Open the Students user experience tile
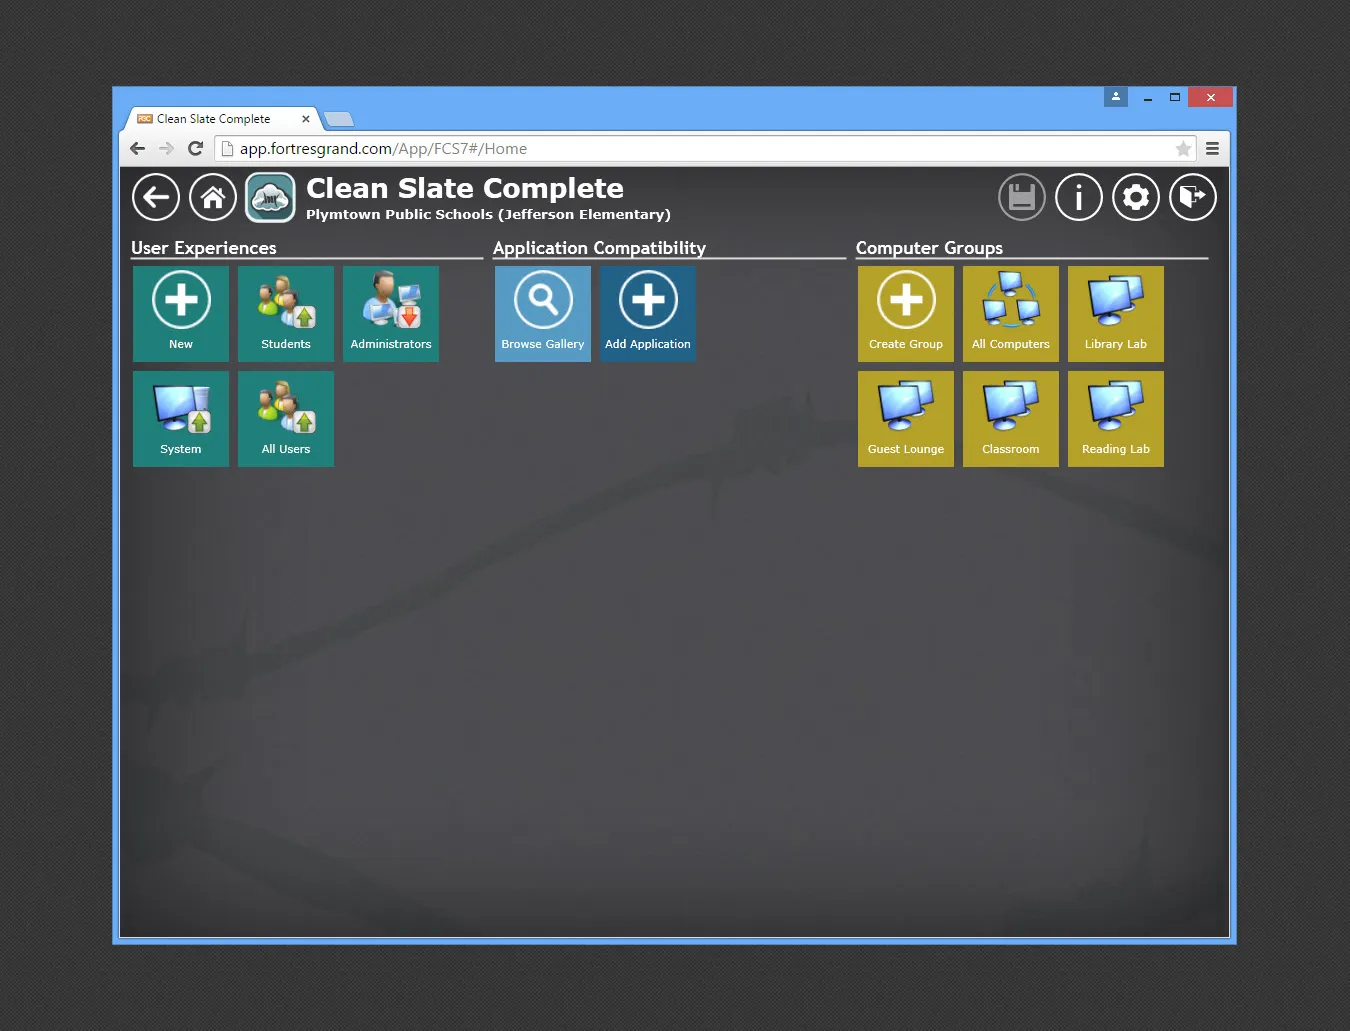The width and height of the screenshot is (1350, 1031). click(286, 314)
